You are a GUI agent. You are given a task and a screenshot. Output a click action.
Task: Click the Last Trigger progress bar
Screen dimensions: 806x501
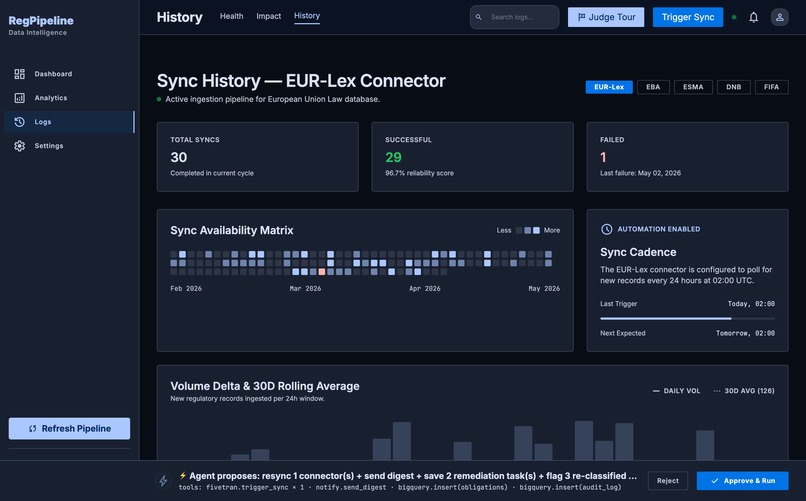[687, 319]
